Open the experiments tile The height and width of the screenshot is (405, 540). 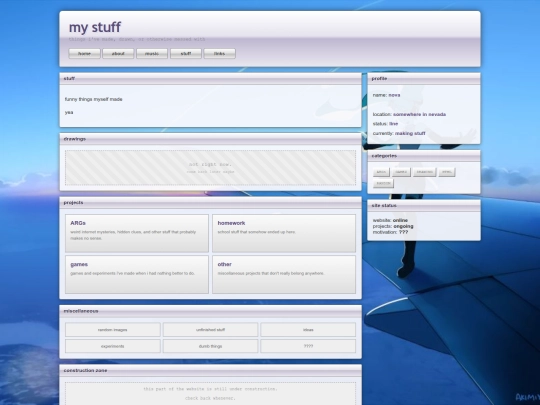click(113, 346)
